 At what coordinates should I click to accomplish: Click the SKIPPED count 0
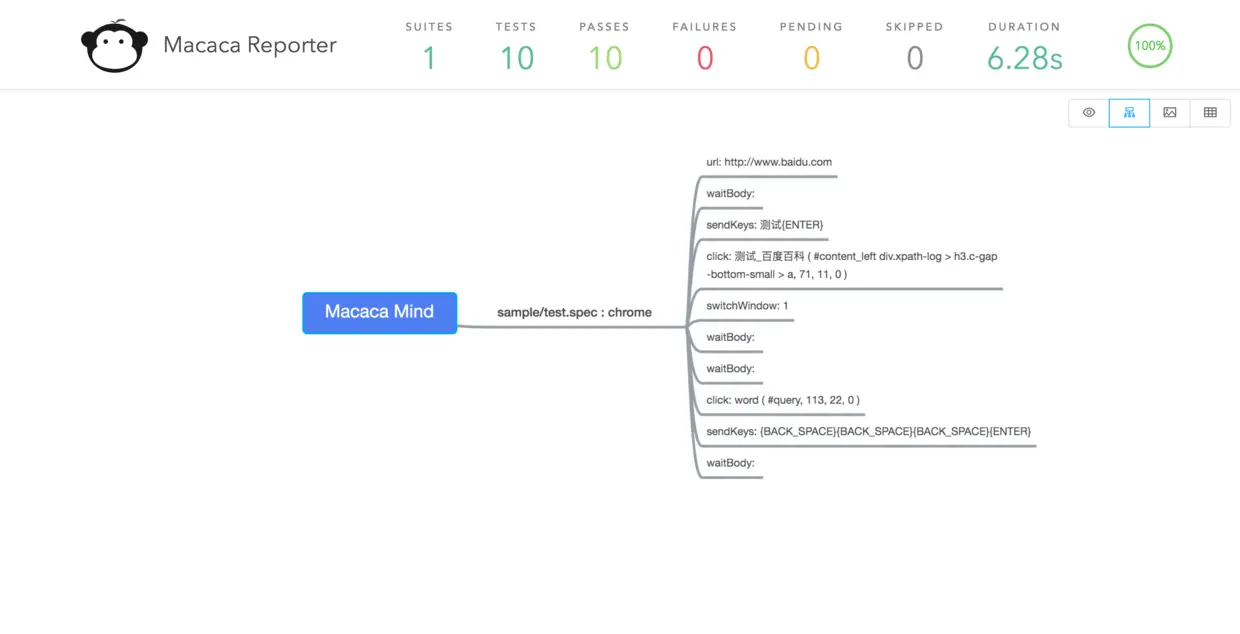pyautogui.click(x=914, y=59)
